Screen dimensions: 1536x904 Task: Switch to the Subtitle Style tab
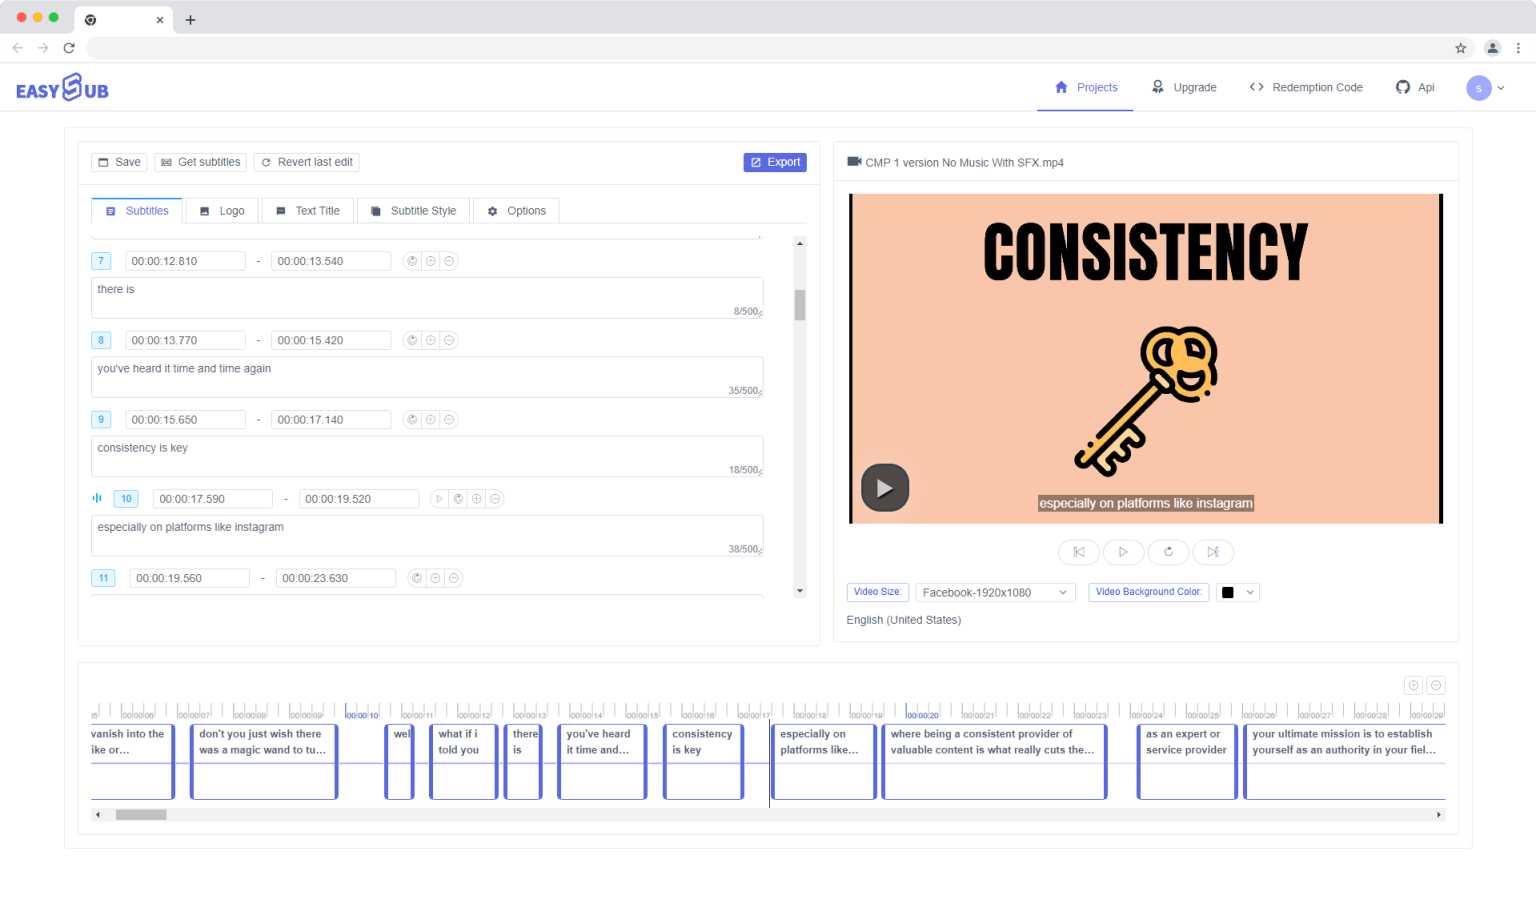tap(413, 210)
